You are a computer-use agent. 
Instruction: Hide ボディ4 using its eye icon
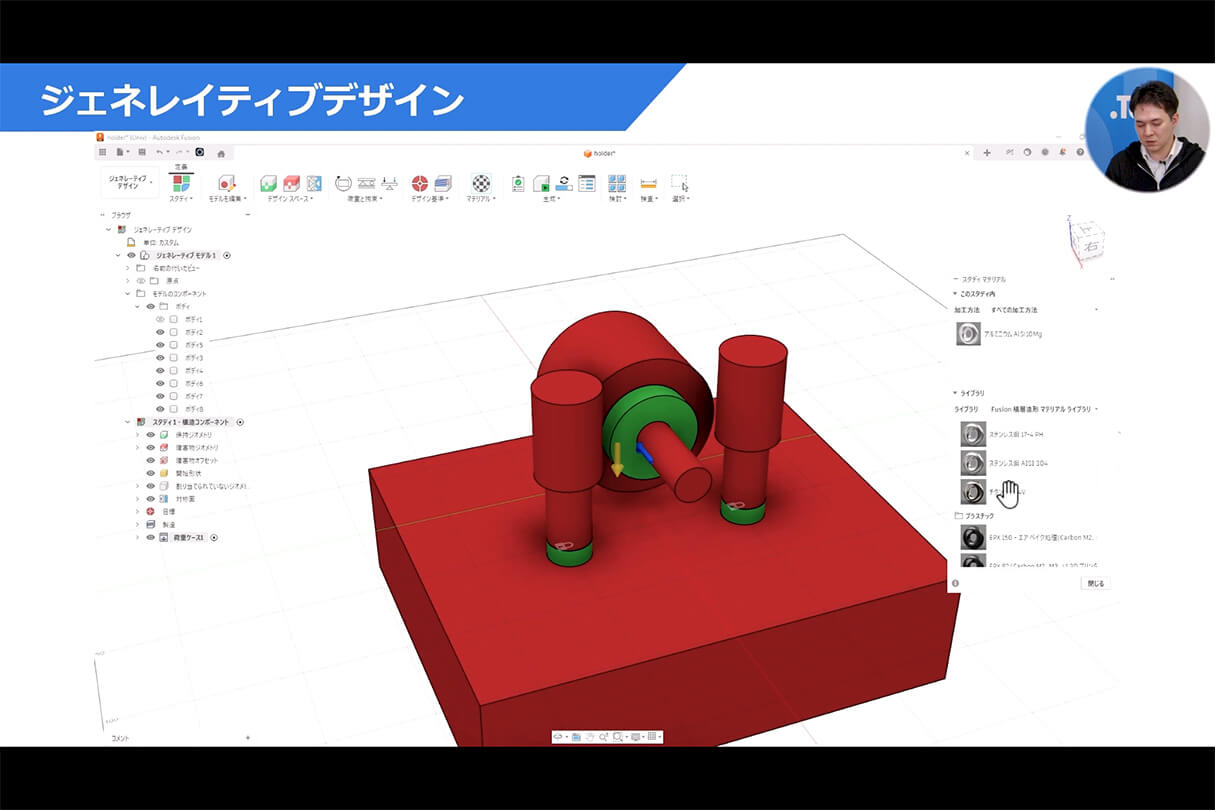coord(160,371)
